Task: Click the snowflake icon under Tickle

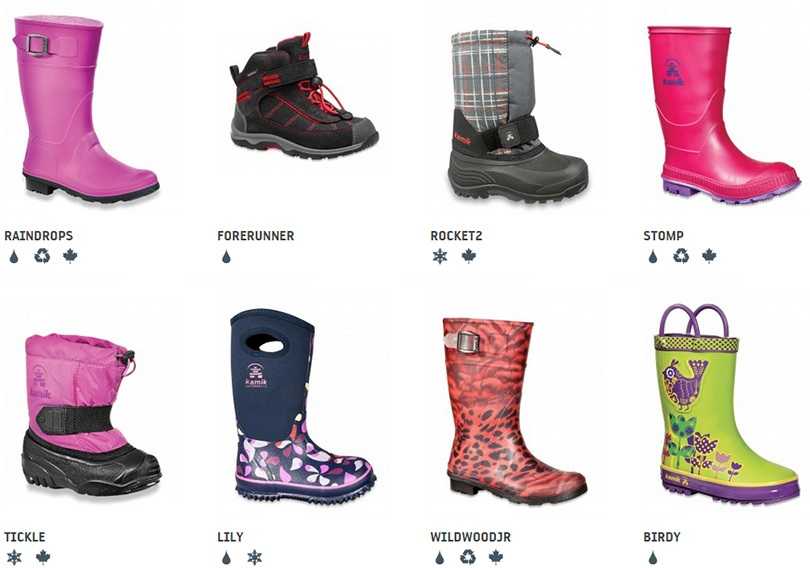Action: point(14,557)
